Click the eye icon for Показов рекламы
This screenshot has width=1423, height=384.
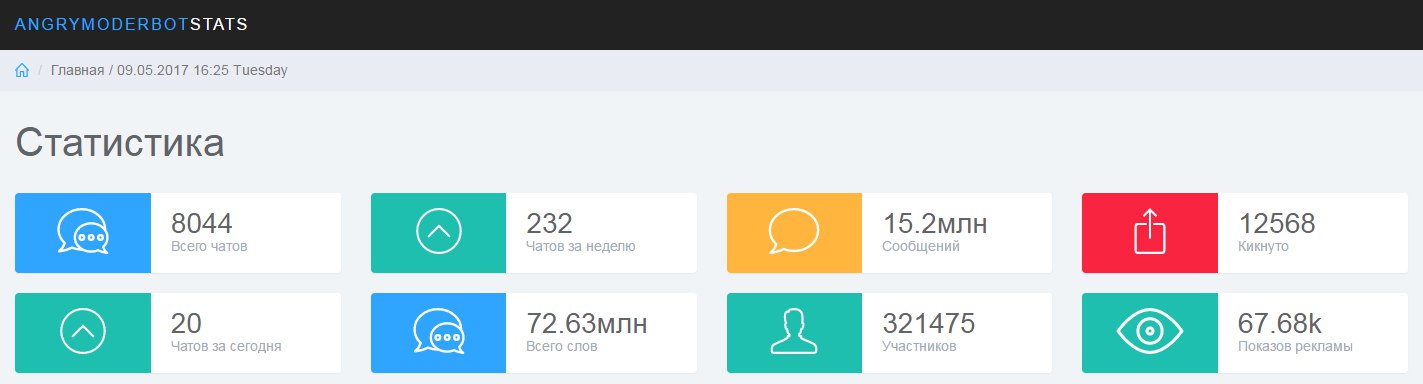1150,332
